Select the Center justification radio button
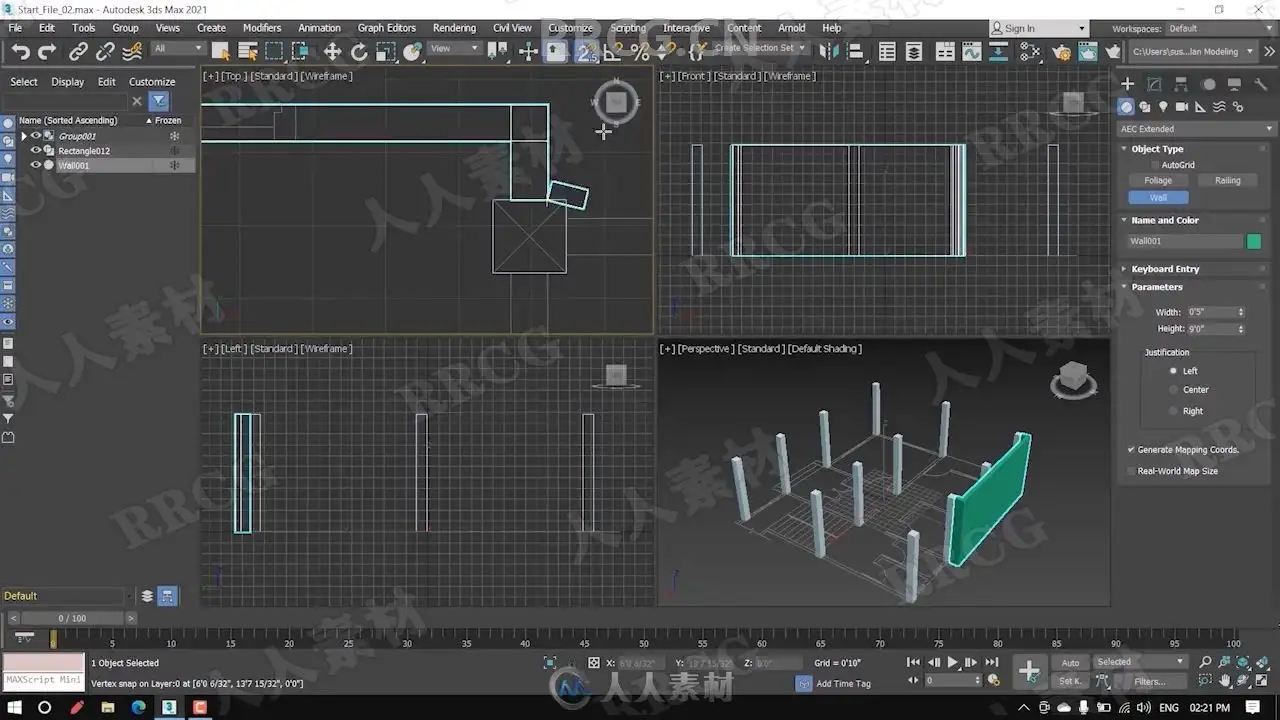Image resolution: width=1280 pixels, height=720 pixels. (x=1173, y=390)
